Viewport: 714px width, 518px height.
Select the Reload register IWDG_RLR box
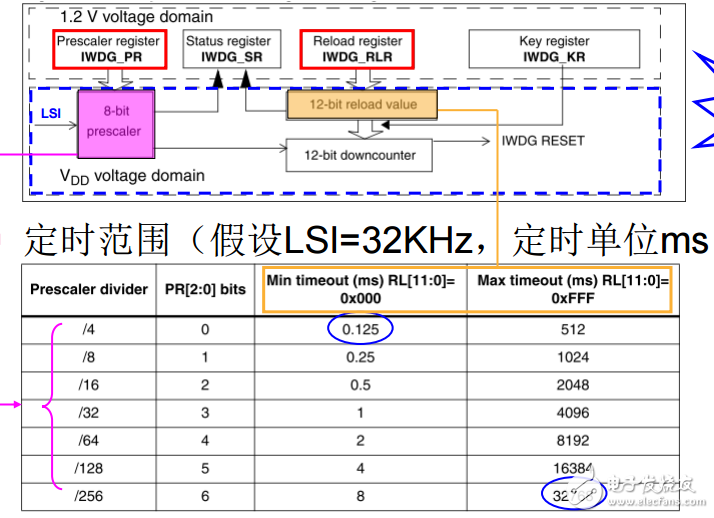[357, 50]
